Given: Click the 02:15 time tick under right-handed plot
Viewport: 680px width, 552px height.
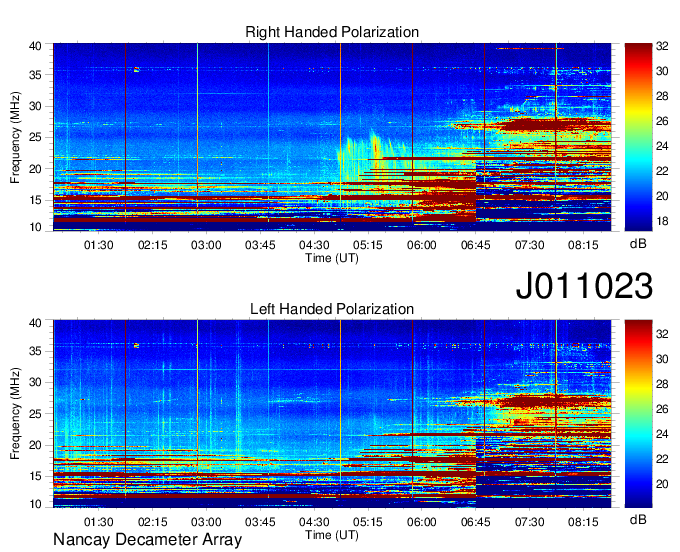Looking at the screenshot, I should click(153, 245).
